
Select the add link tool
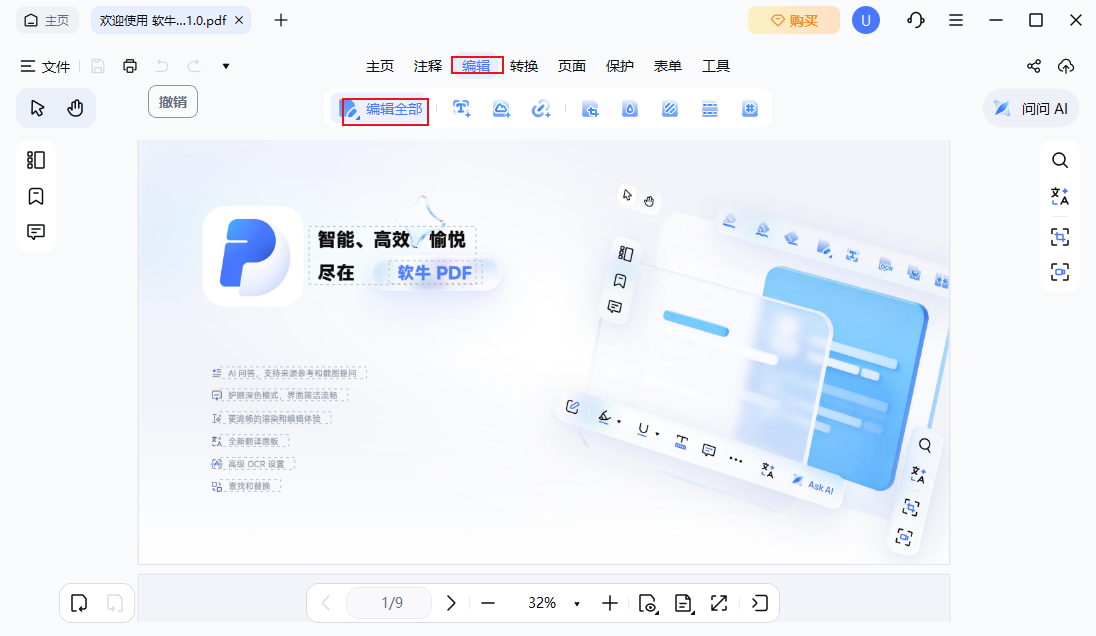(x=540, y=109)
